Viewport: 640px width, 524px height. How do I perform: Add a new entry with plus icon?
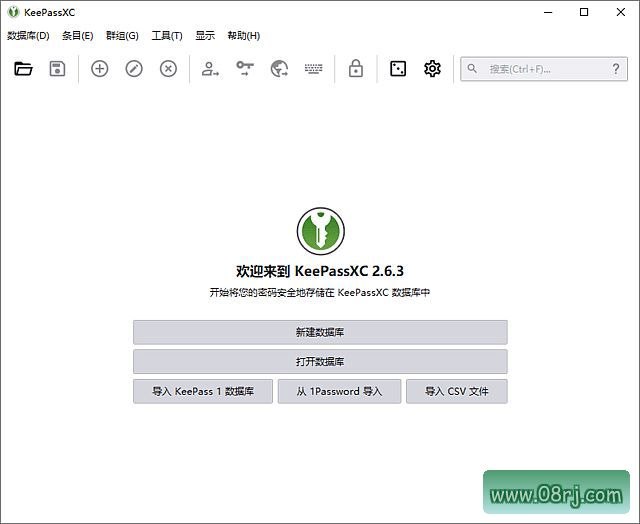[x=100, y=69]
